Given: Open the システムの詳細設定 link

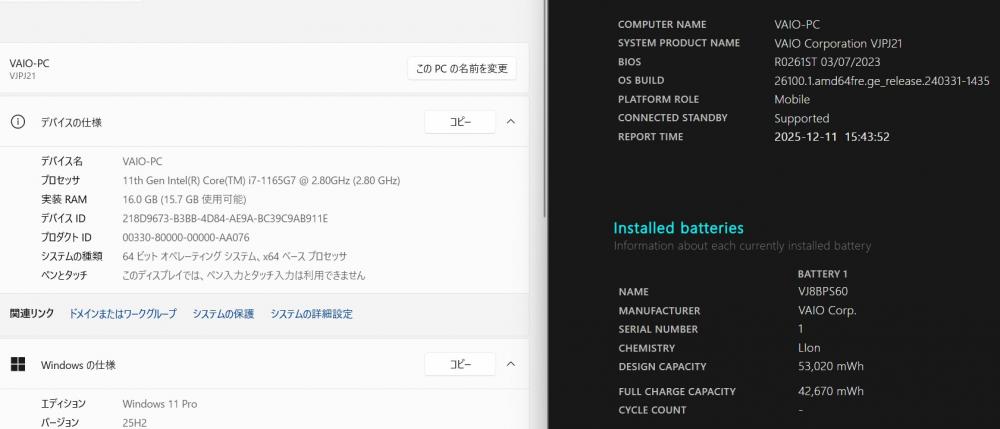Looking at the screenshot, I should 311,314.
